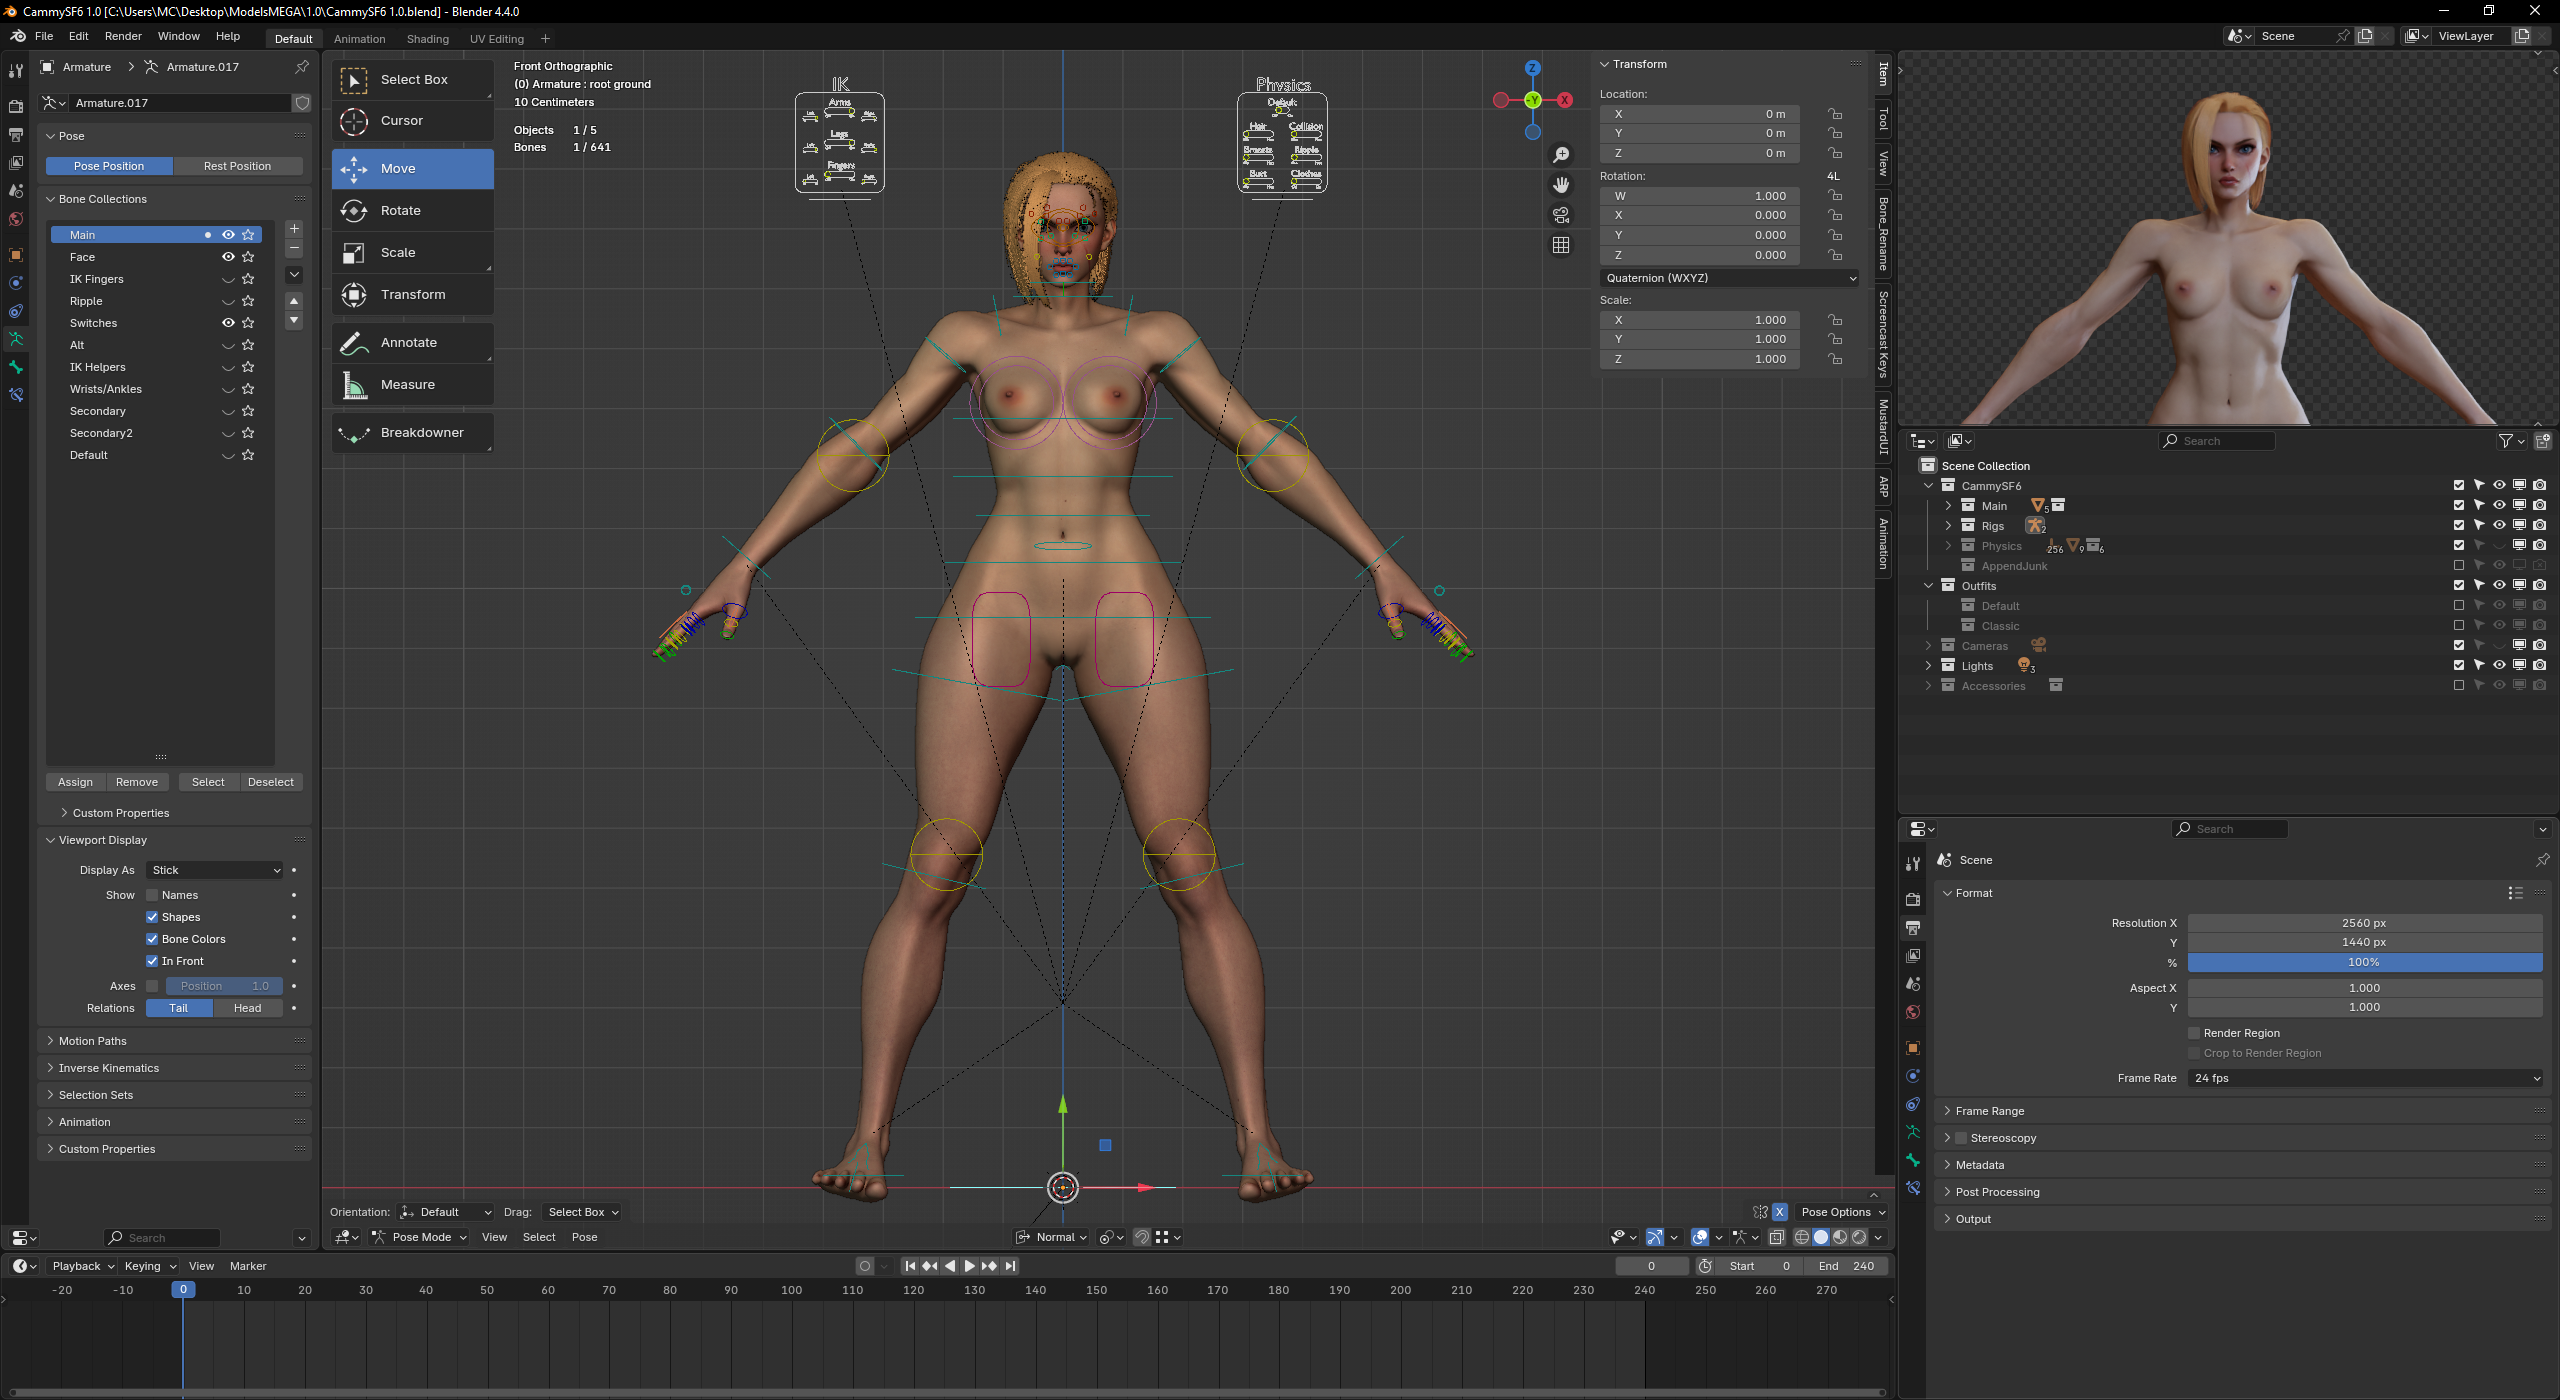Image resolution: width=2560 pixels, height=1400 pixels.
Task: Hide the Face bone collection
Action: click(228, 257)
